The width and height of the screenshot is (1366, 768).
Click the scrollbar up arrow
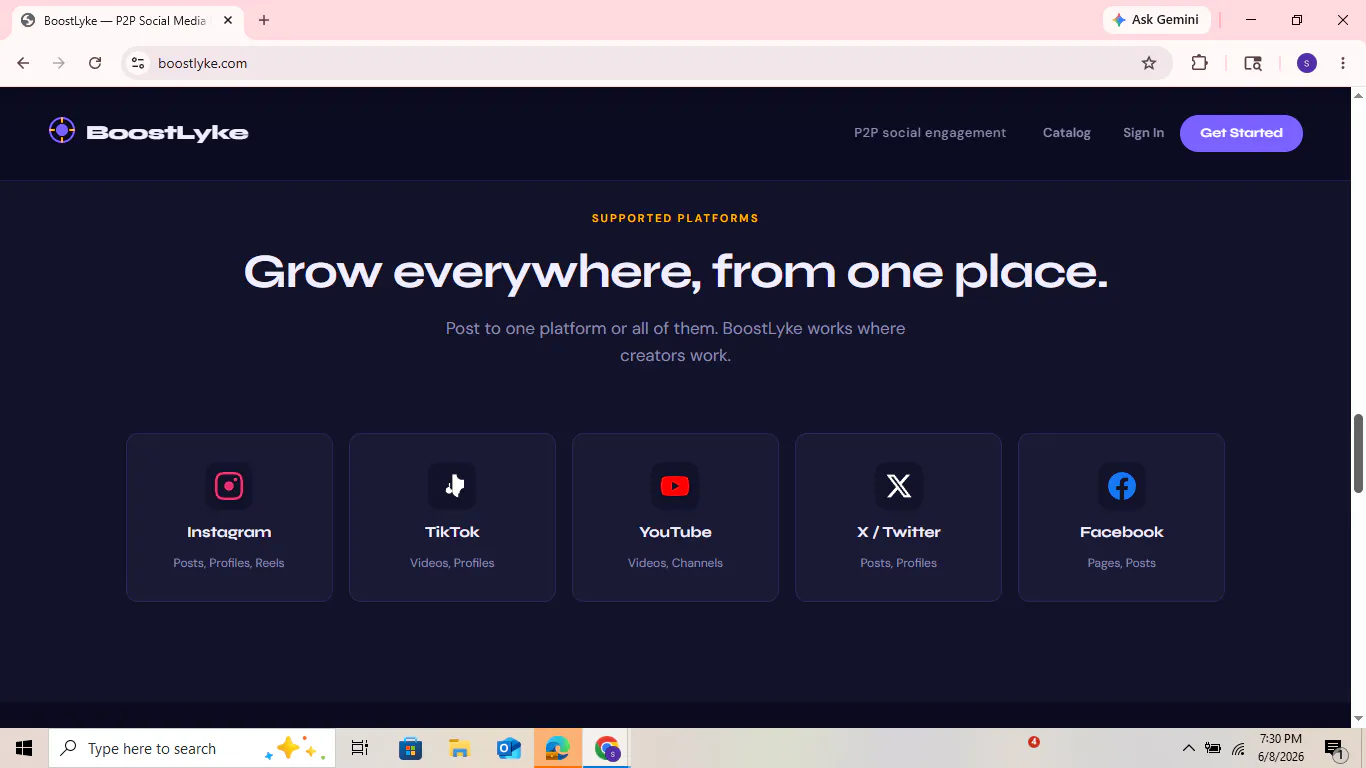(1358, 96)
